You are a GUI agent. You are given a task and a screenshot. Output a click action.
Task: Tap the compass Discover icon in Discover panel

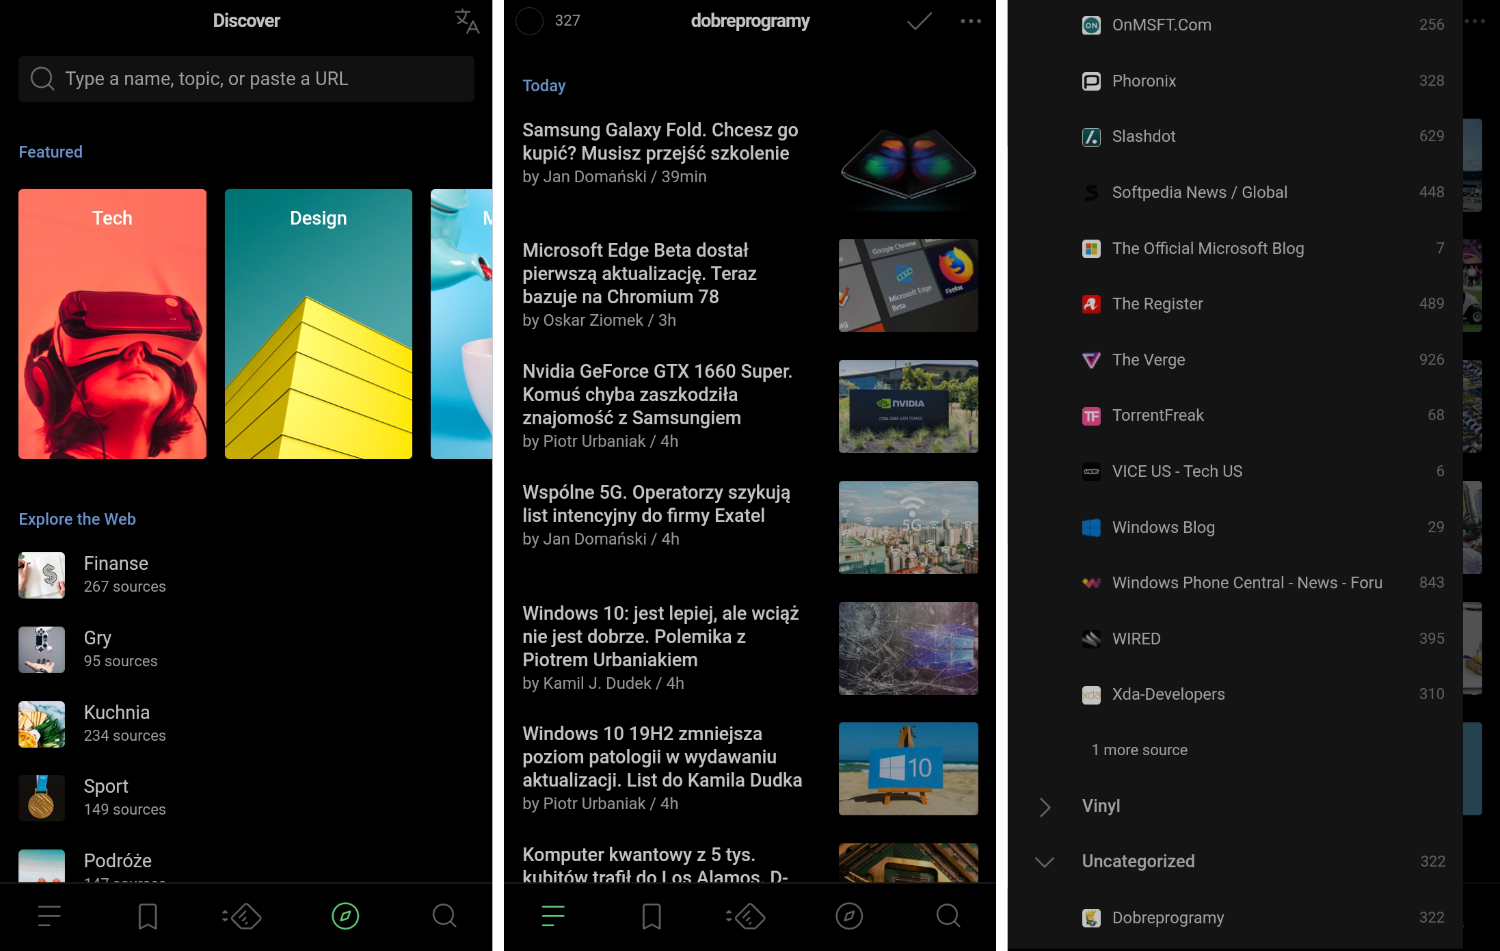click(345, 915)
